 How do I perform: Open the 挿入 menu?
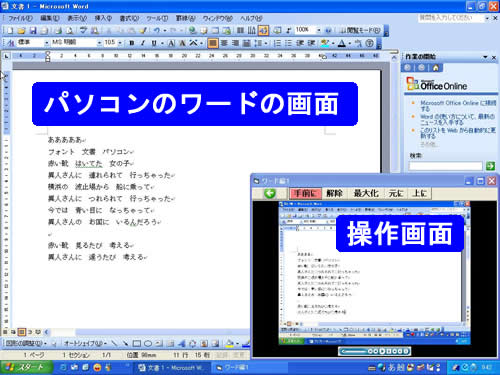point(103,18)
